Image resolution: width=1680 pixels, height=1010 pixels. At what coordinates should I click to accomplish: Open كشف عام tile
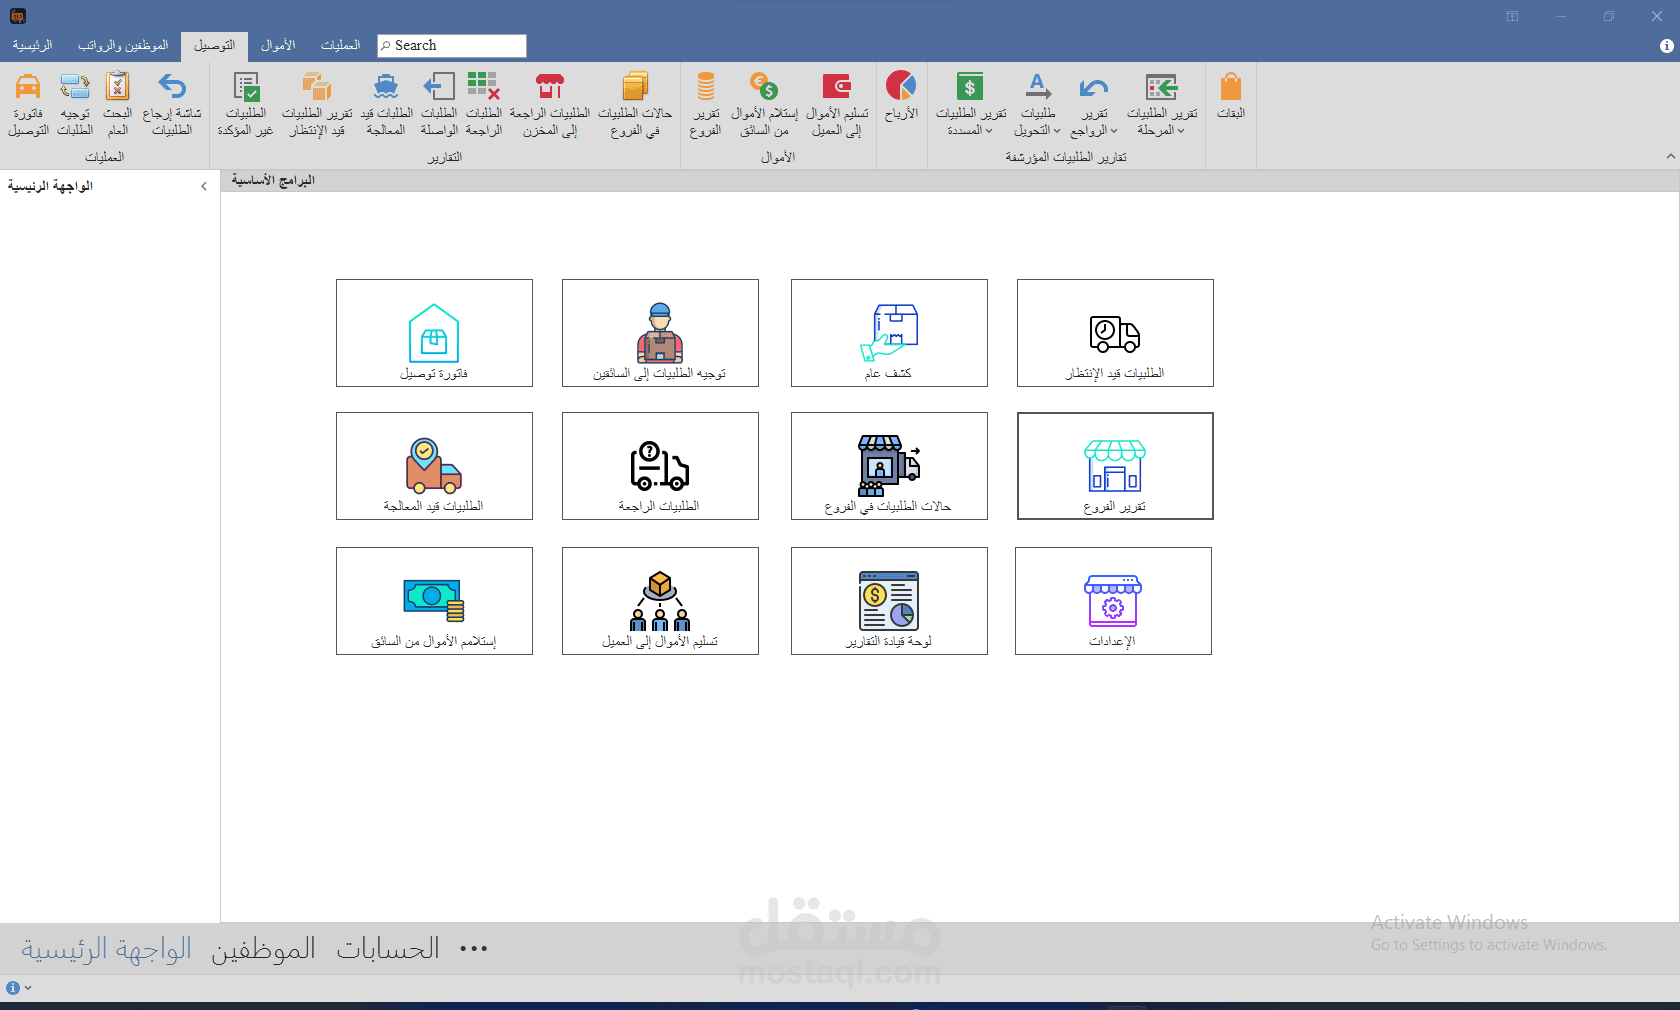(x=889, y=333)
